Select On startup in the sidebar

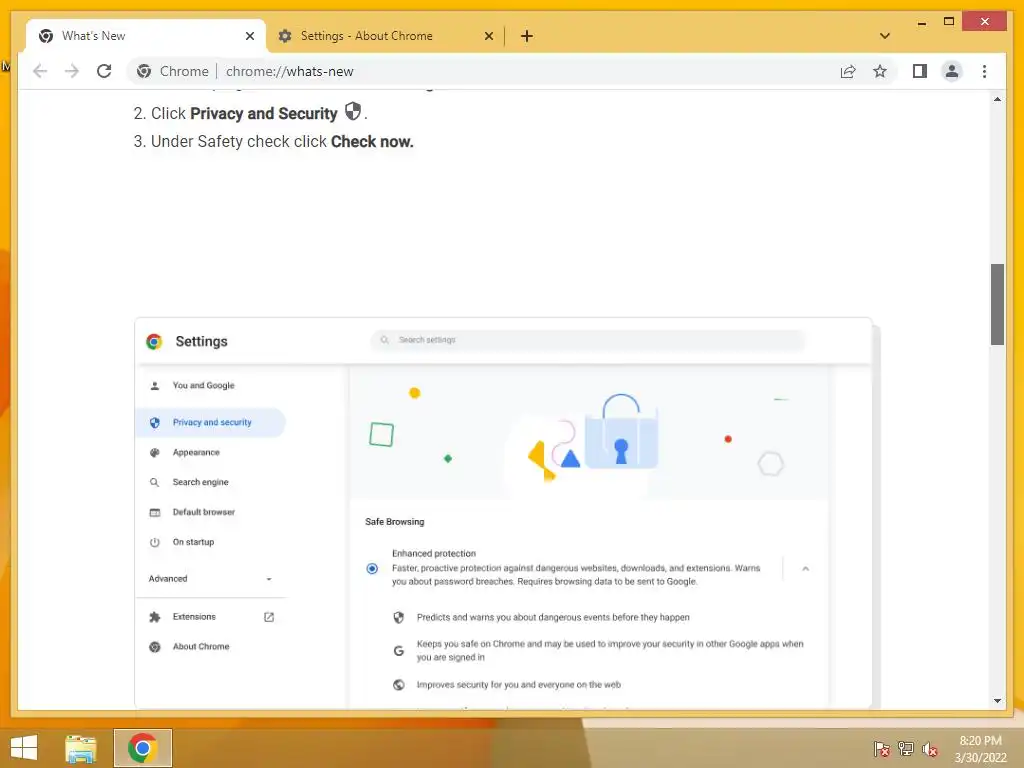coord(193,542)
